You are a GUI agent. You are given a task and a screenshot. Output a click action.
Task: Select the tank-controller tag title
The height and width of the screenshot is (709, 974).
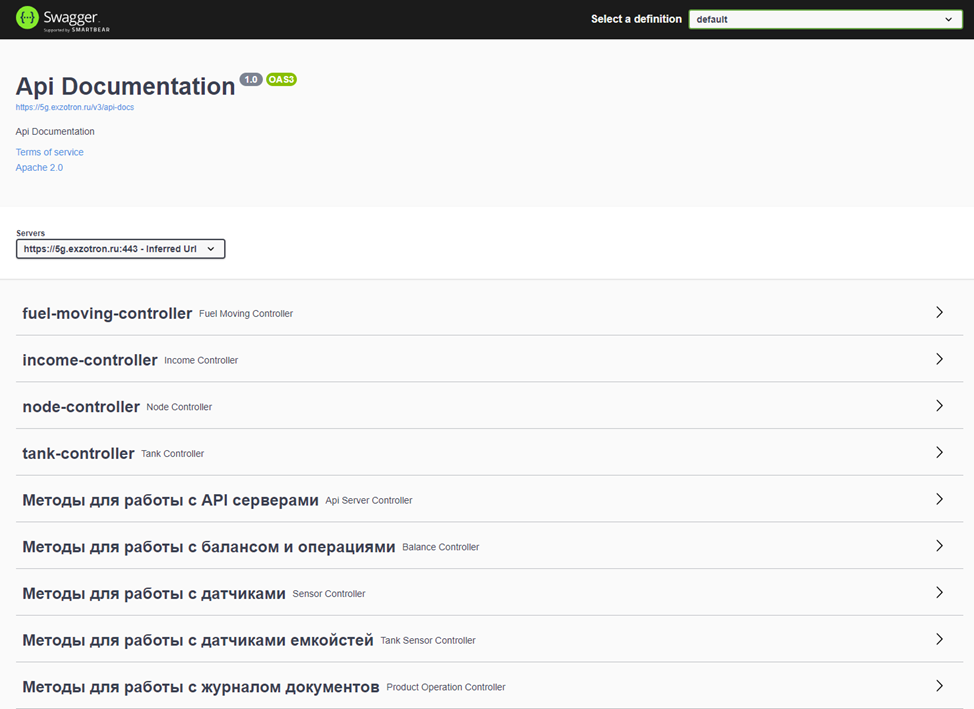tap(78, 453)
